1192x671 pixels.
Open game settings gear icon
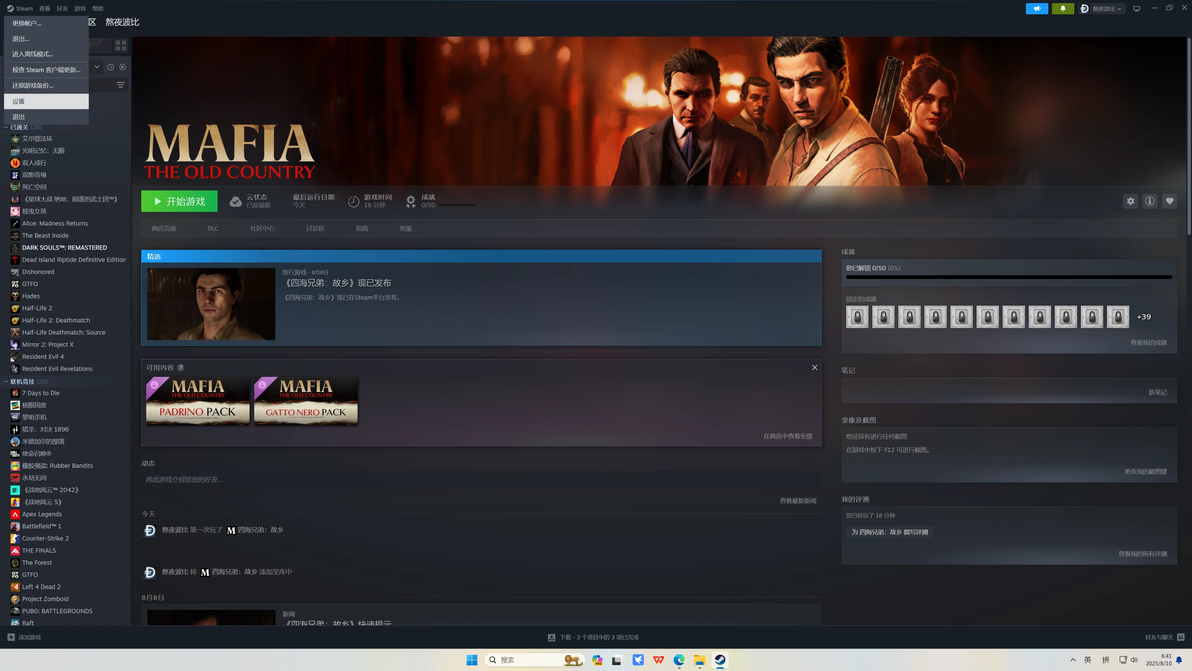tap(1130, 201)
